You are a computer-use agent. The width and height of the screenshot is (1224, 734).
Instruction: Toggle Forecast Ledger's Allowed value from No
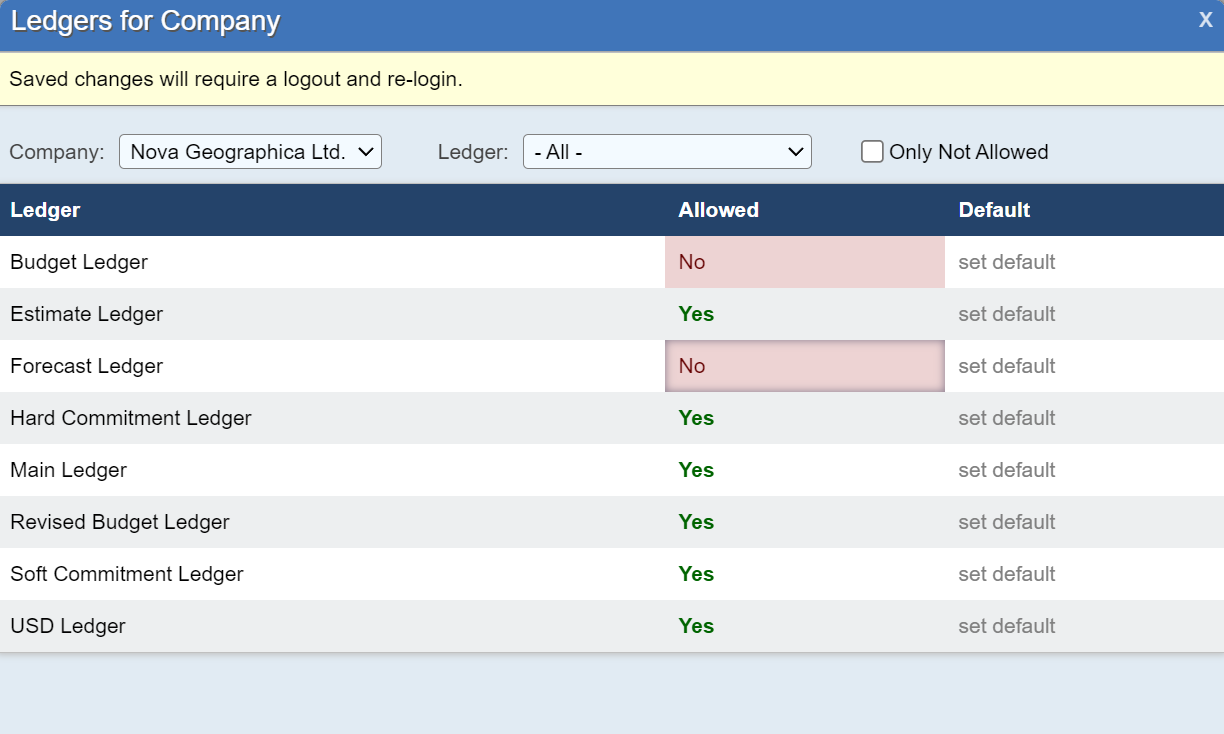(692, 366)
